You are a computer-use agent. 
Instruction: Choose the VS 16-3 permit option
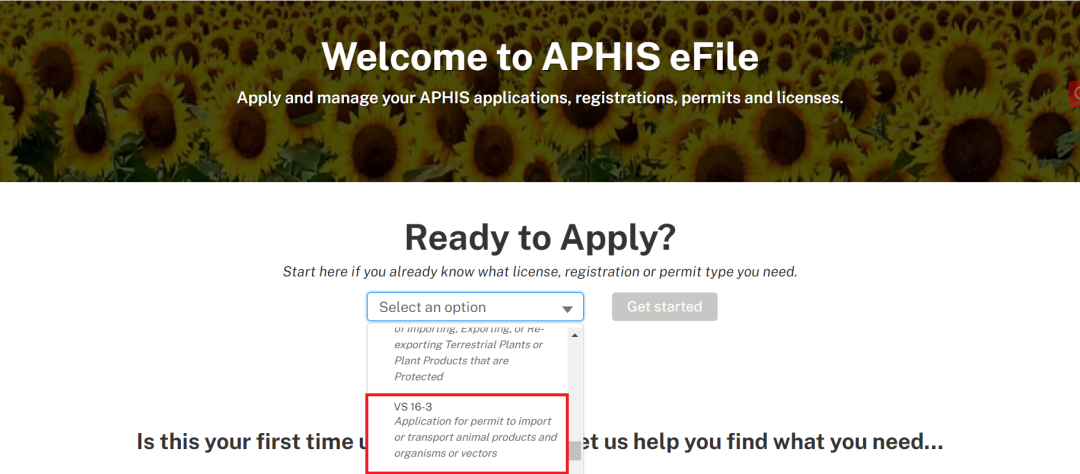468,431
